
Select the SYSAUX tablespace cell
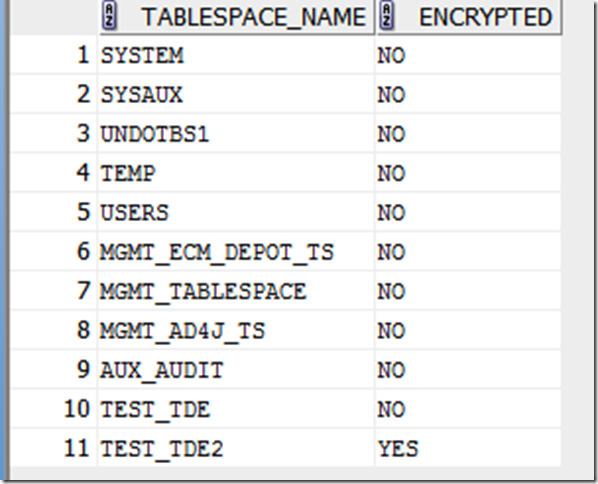236,95
